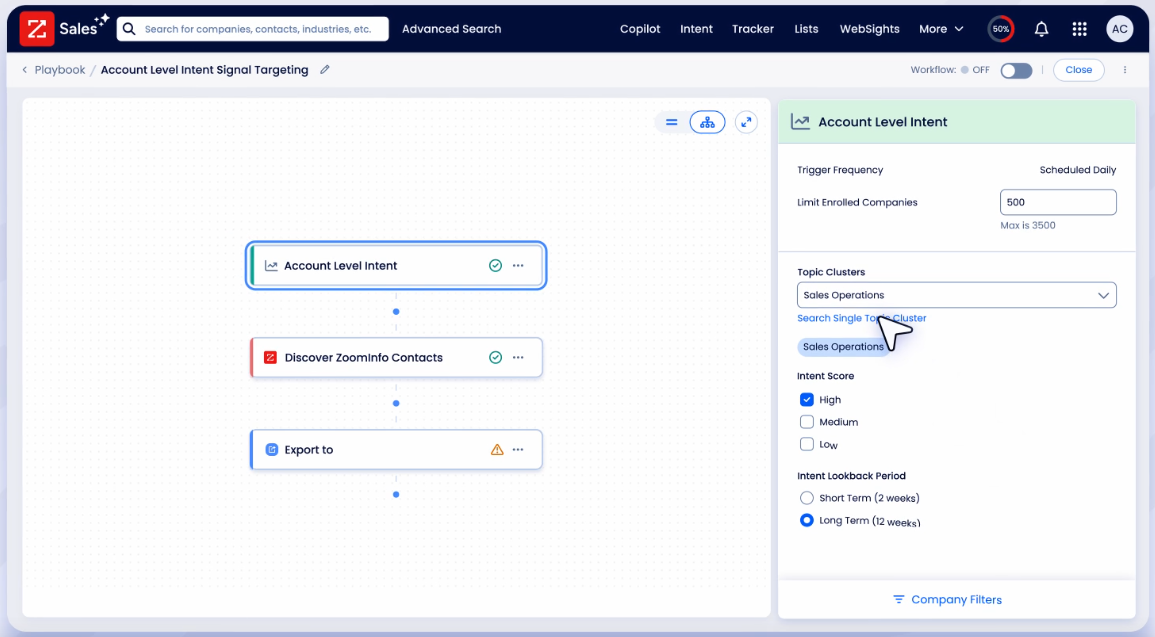Click the Account Level Intent node chart icon
1155x637 pixels.
pyautogui.click(x=271, y=266)
